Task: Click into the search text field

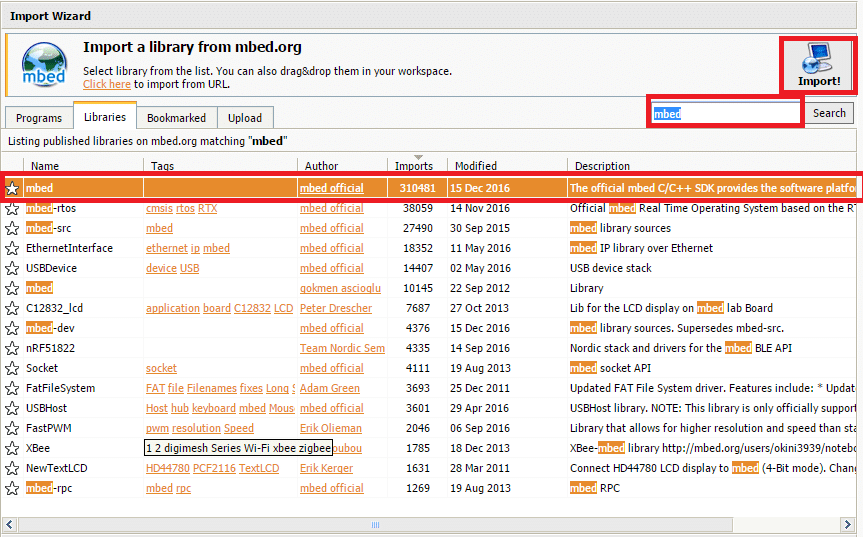Action: [726, 113]
